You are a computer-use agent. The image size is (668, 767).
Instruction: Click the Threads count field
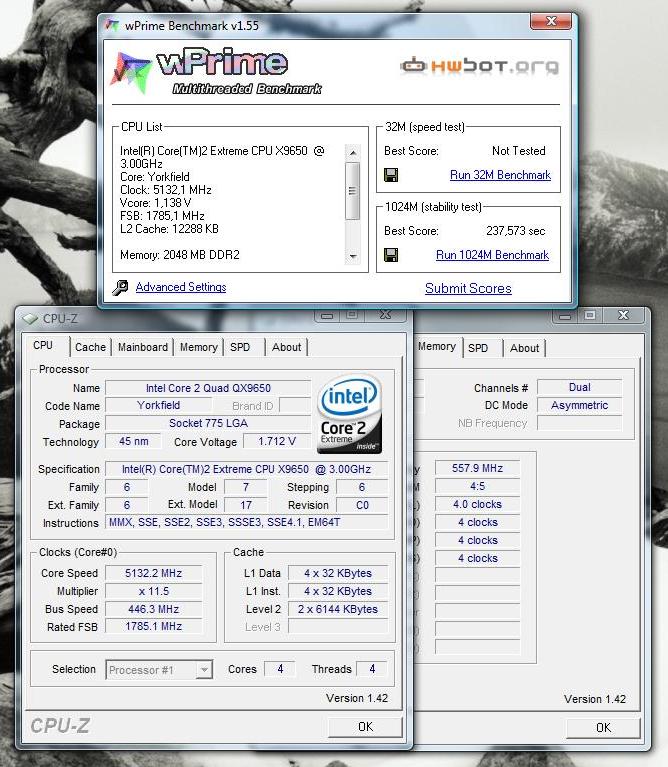click(372, 669)
